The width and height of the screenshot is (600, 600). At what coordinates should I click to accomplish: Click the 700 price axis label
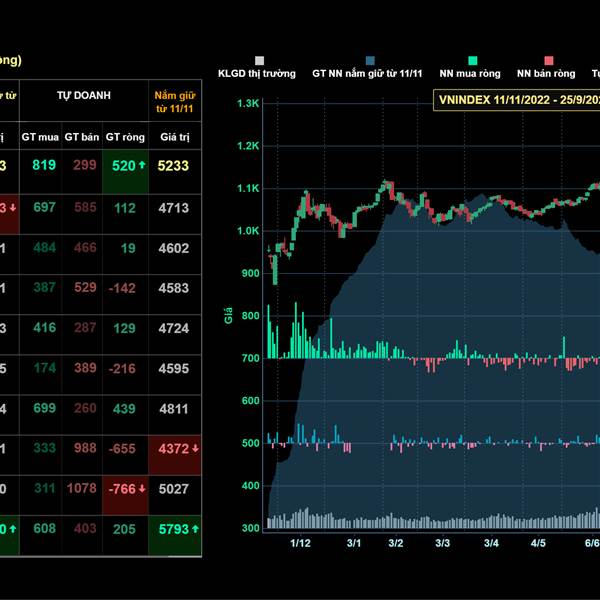[x=251, y=358]
